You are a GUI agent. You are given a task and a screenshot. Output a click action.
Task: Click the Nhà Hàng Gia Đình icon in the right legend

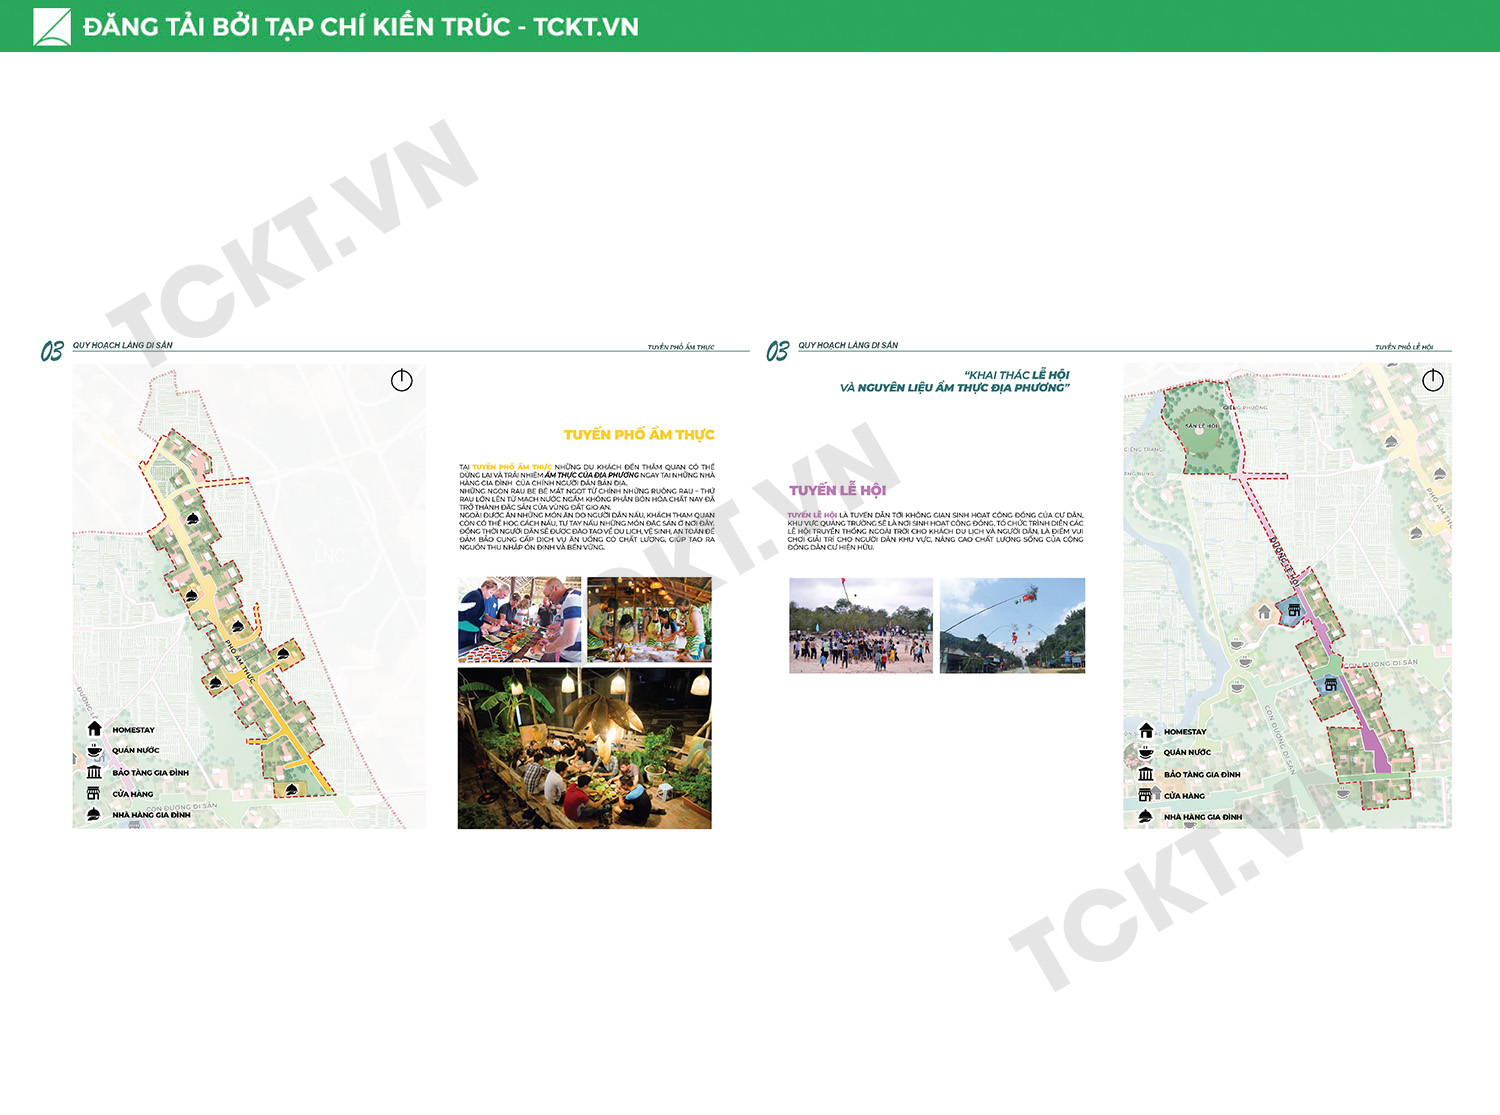1146,817
